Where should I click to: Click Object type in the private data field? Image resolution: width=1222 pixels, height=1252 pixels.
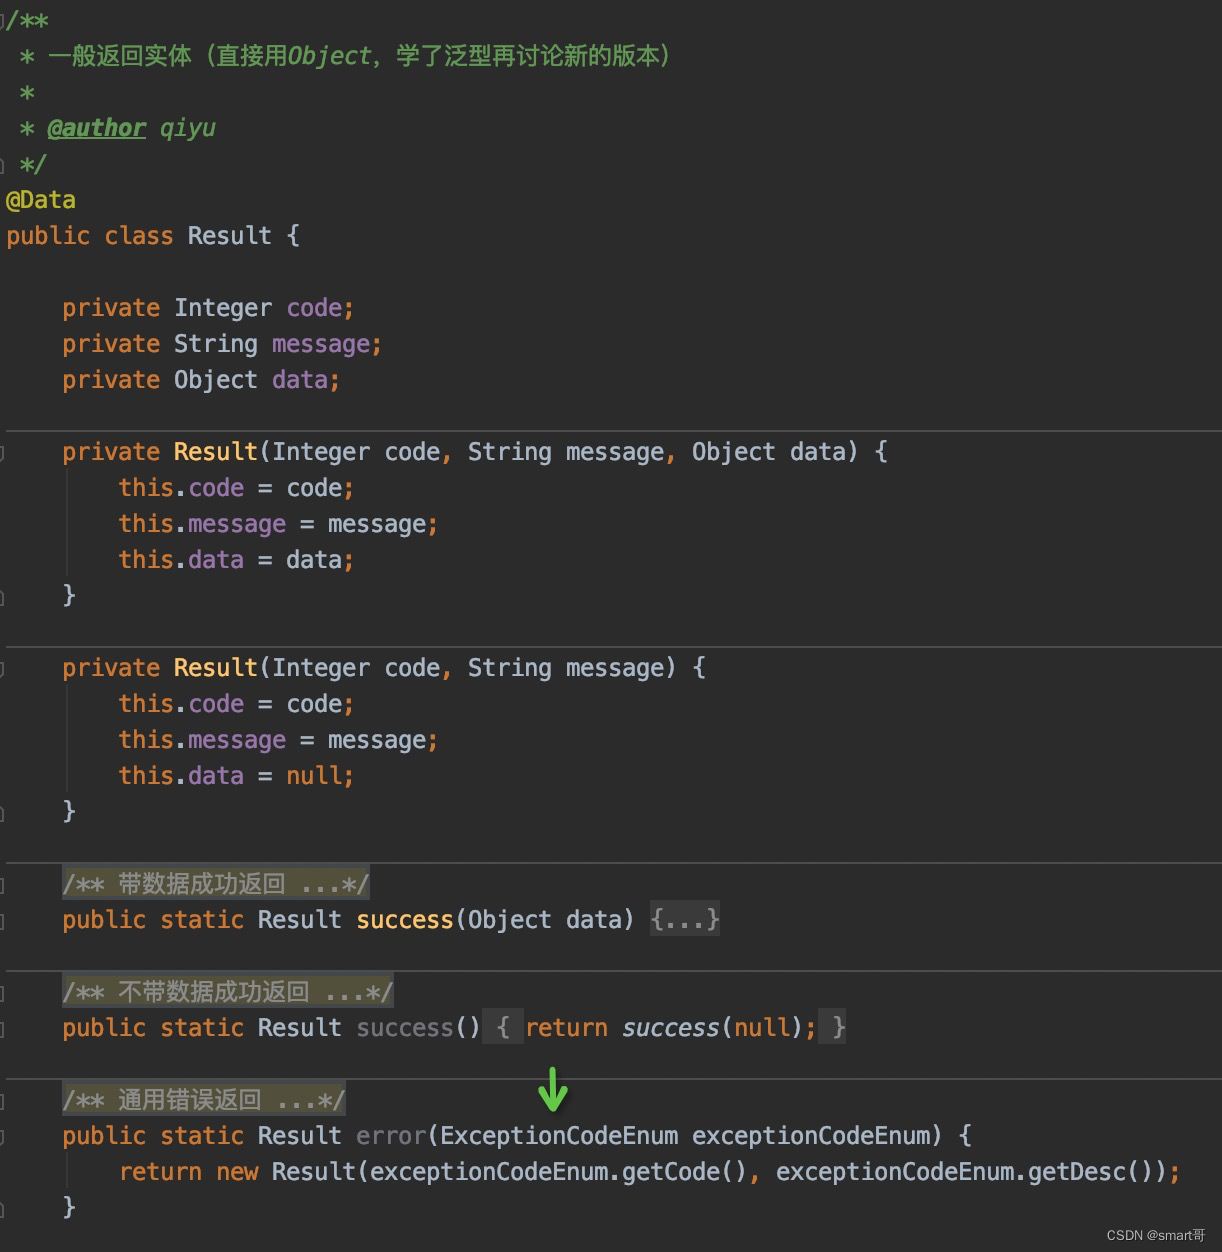216,380
